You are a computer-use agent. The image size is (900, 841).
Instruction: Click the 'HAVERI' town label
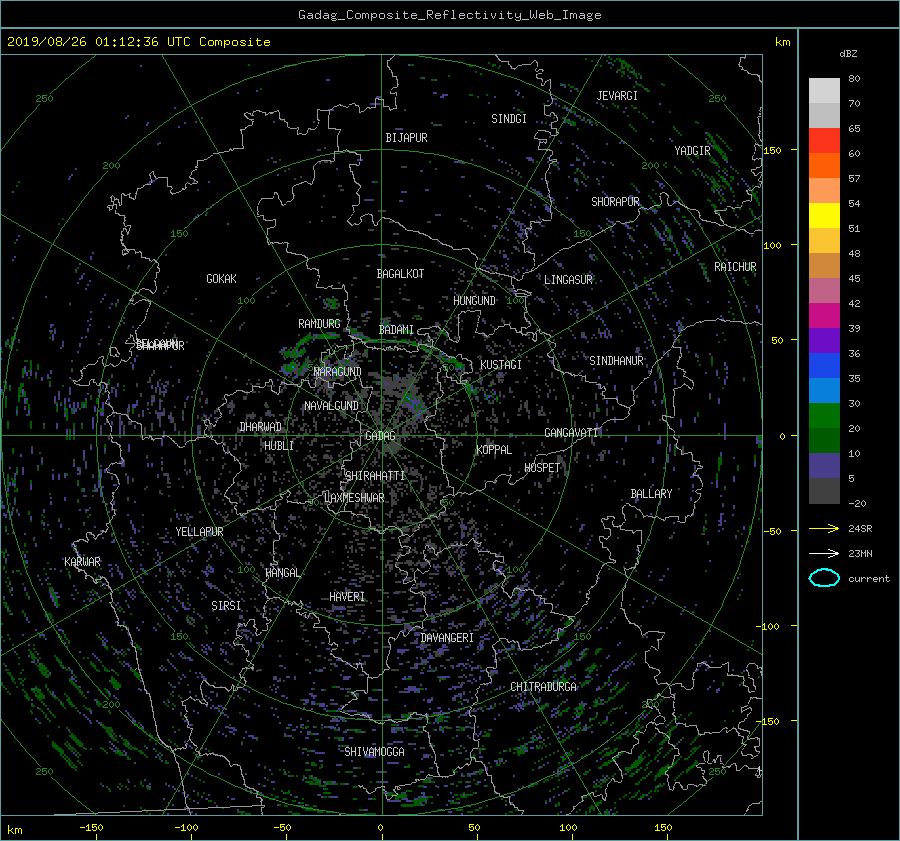347,597
